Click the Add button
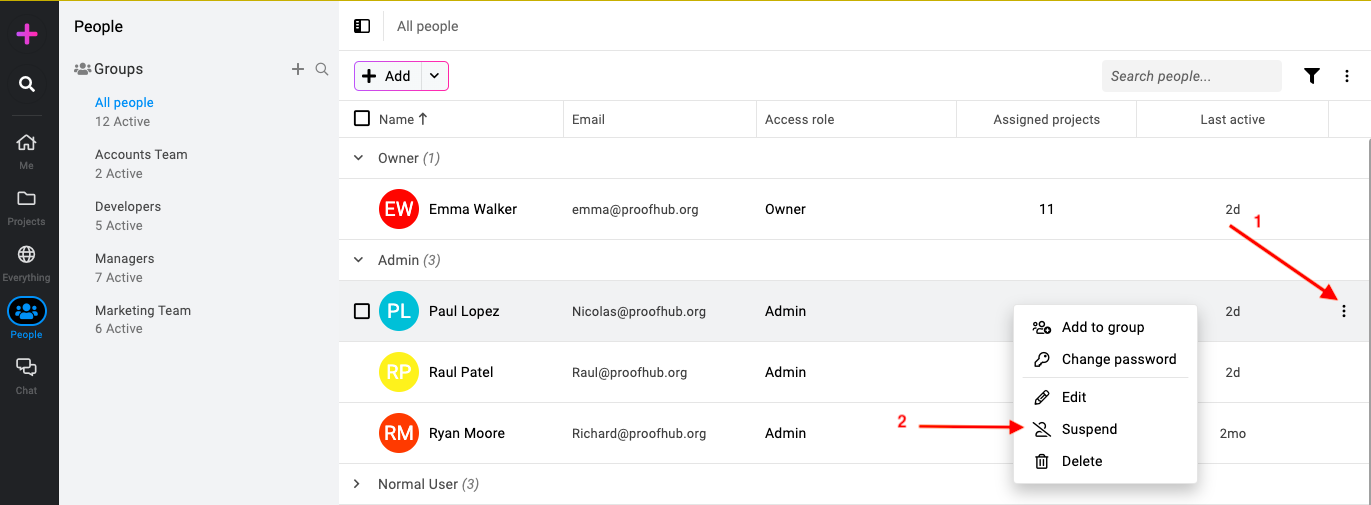1371x505 pixels. pyautogui.click(x=387, y=76)
